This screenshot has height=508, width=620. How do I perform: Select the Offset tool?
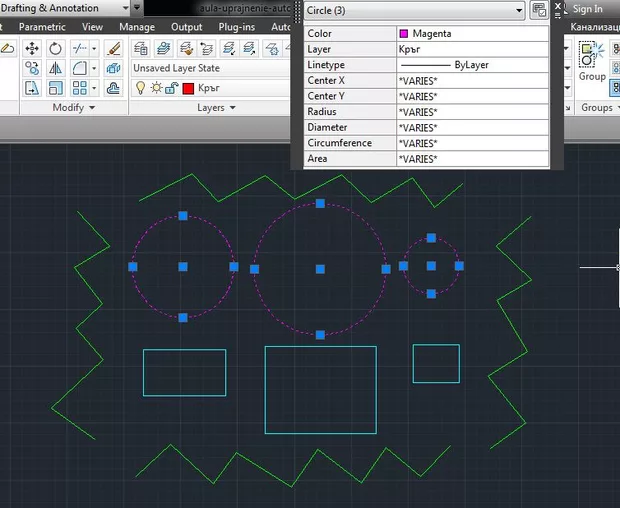(113, 88)
